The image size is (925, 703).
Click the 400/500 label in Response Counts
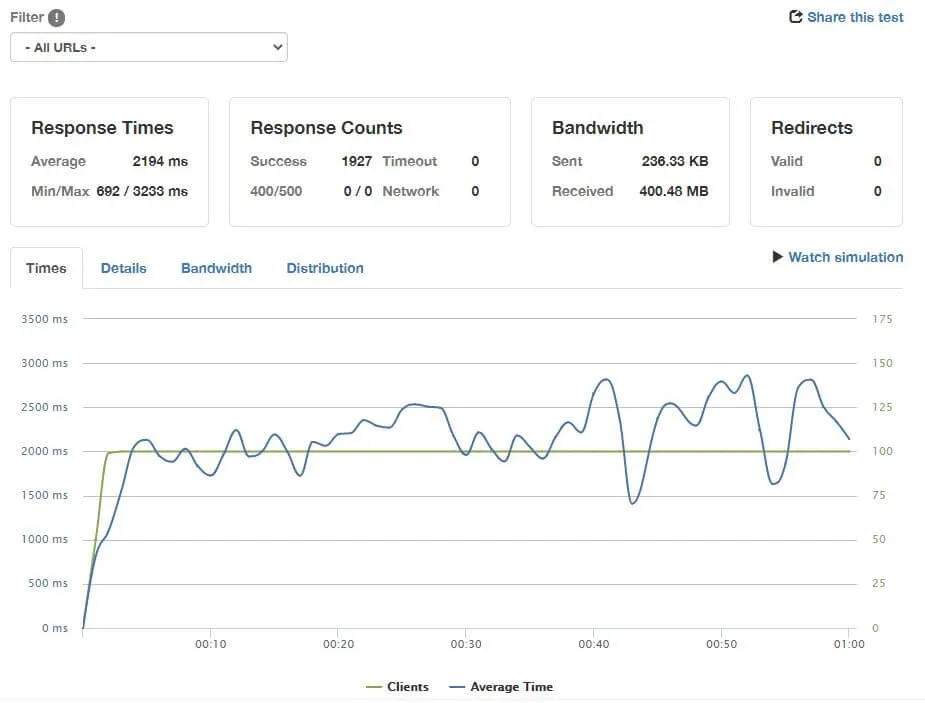click(275, 191)
